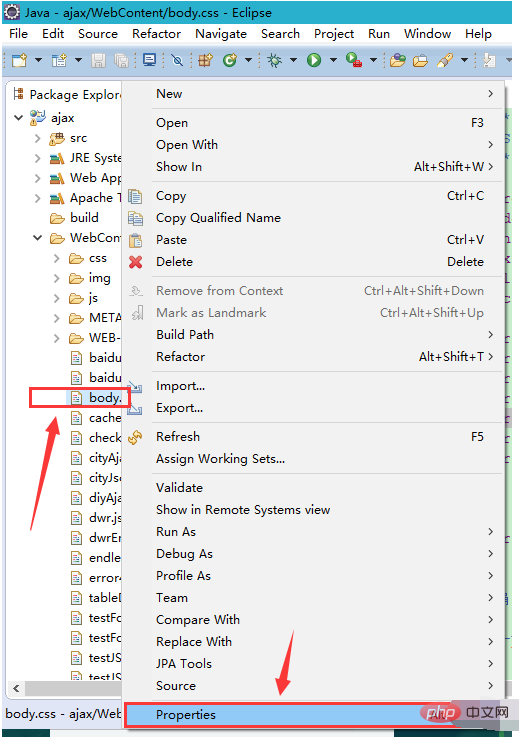The height and width of the screenshot is (745, 519).
Task: Click the Package Explorer left scroll arrow
Action: 17,688
